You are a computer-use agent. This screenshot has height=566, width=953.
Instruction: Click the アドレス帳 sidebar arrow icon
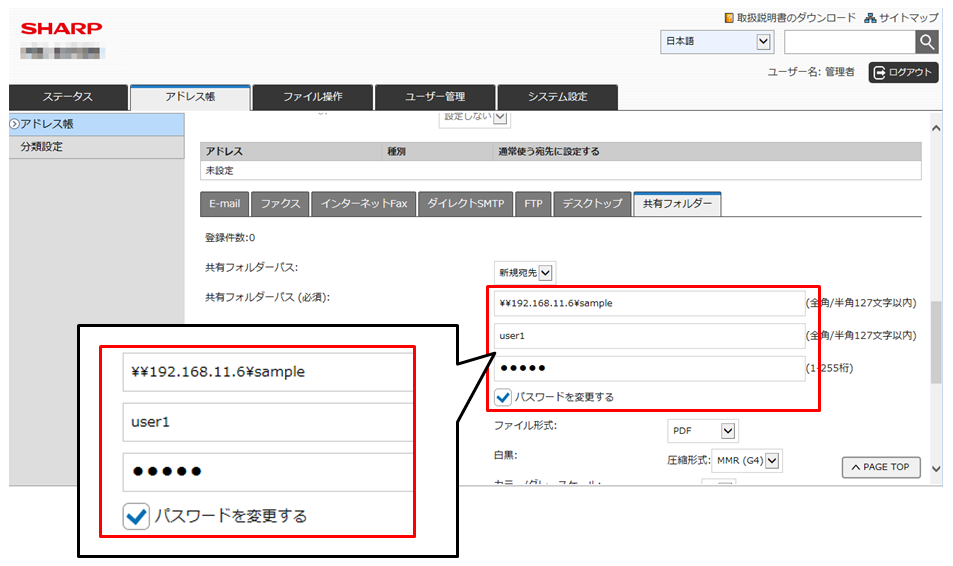(x=15, y=124)
